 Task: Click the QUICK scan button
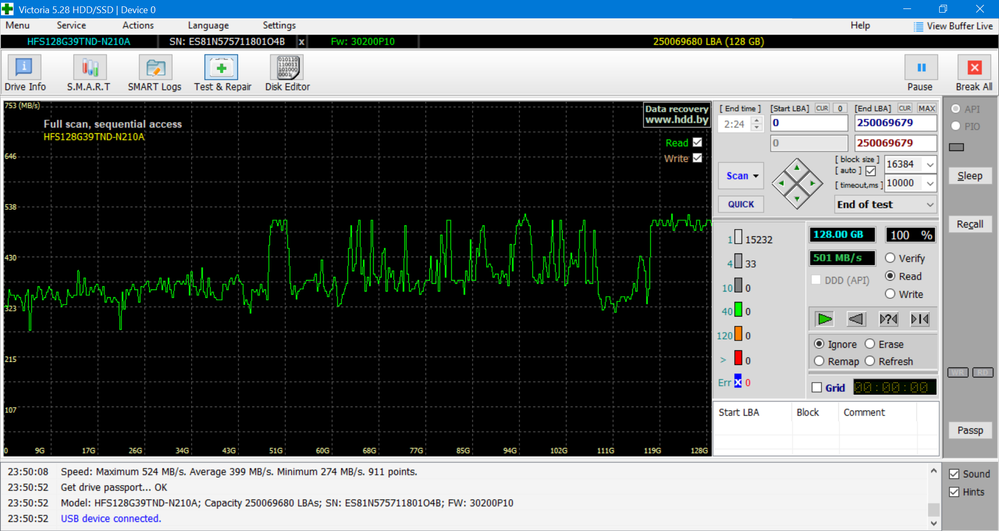(741, 204)
